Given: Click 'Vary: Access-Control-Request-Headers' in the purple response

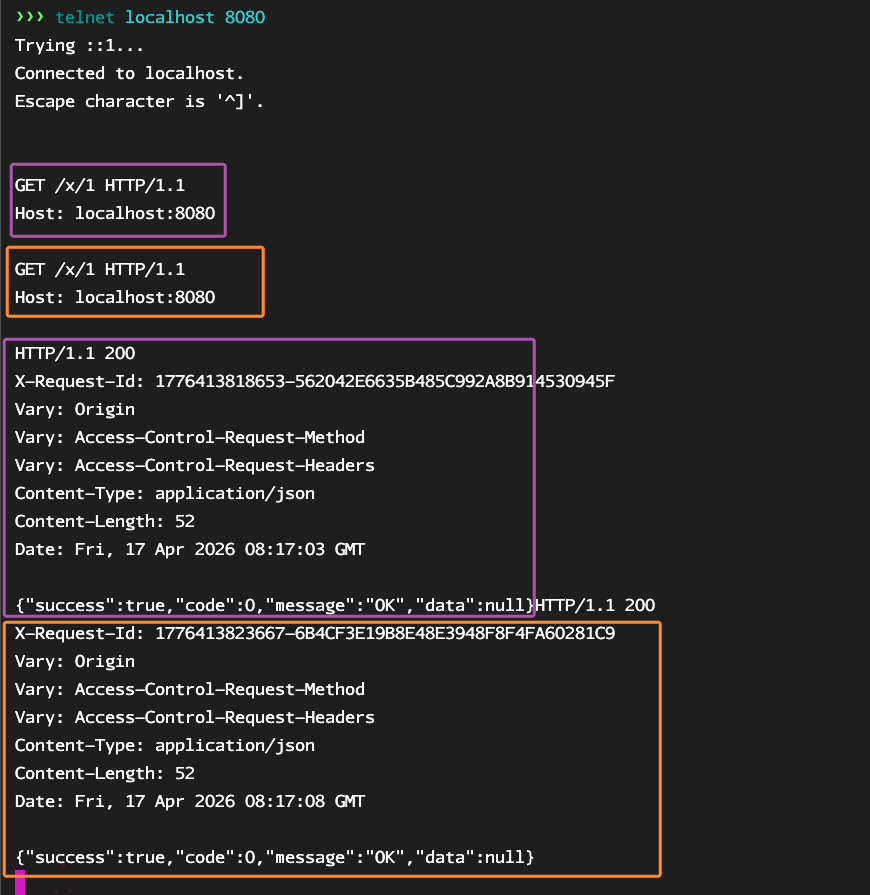Looking at the screenshot, I should point(195,466).
